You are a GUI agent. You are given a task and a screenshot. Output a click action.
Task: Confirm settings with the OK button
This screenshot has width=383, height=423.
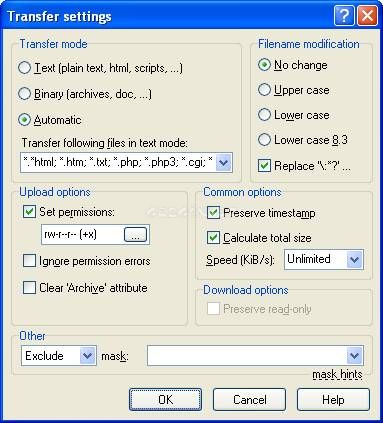coord(165,399)
